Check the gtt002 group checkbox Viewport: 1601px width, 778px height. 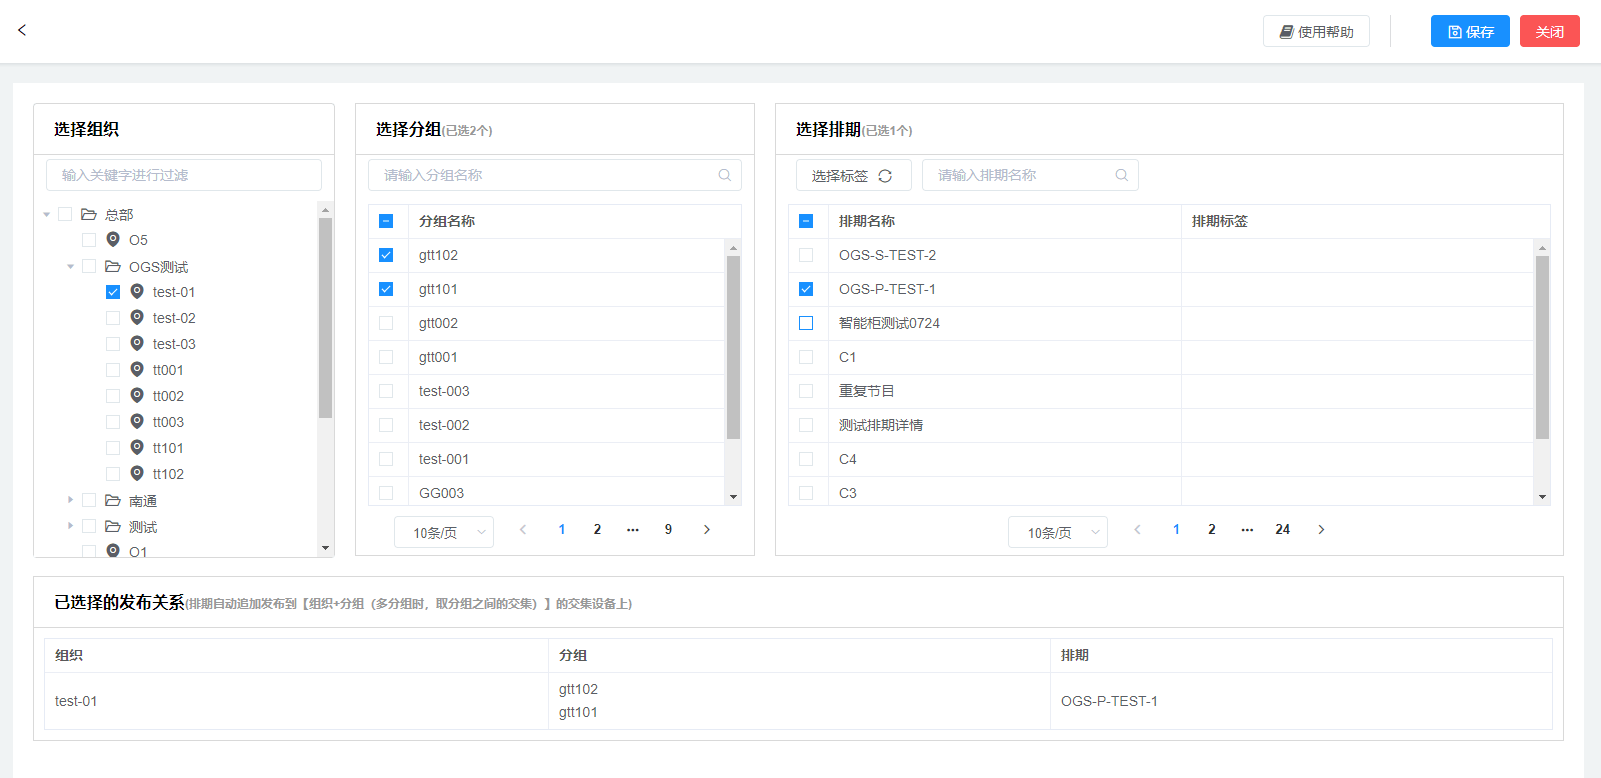(386, 323)
